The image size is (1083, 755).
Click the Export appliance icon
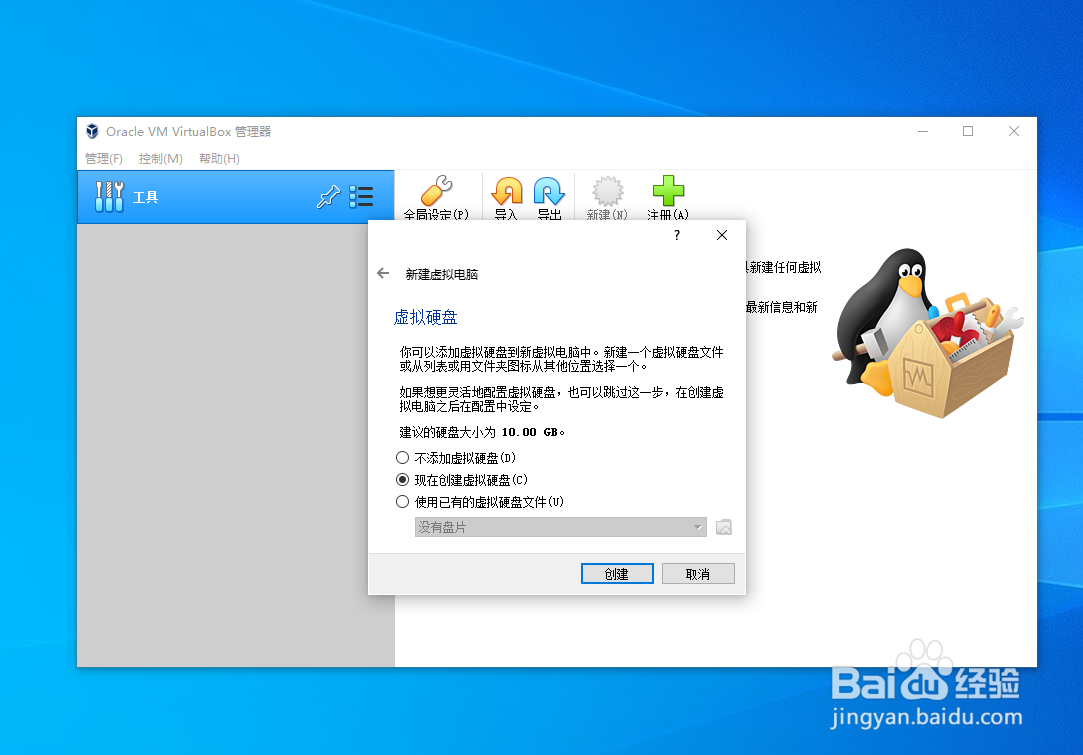pos(549,191)
